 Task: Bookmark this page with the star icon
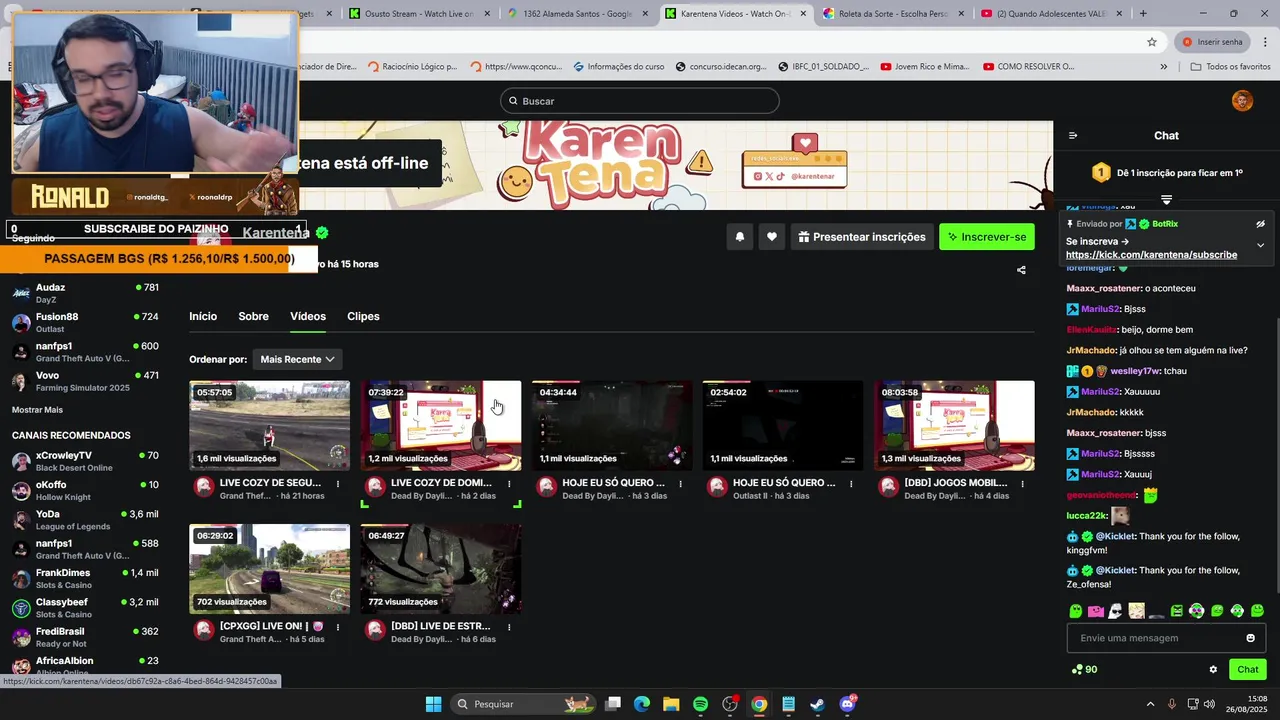[1152, 42]
